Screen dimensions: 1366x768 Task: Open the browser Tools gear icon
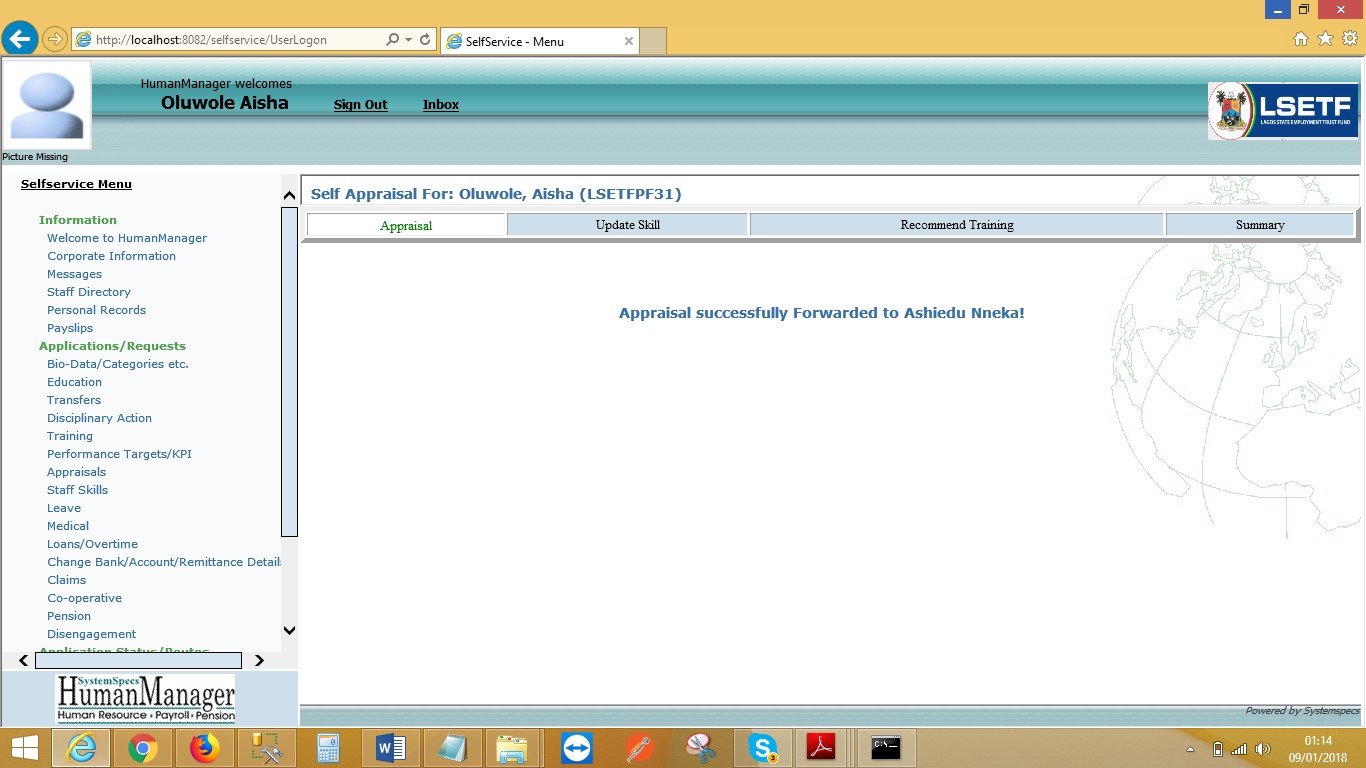click(x=1349, y=39)
